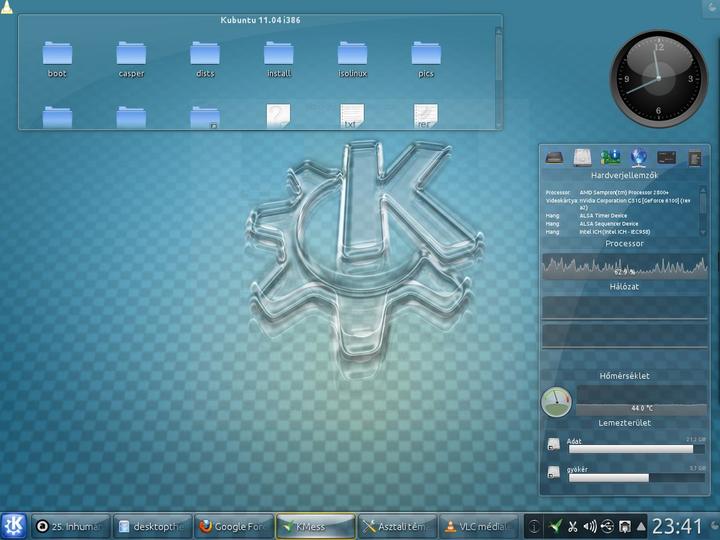Click the hard disk icon in system monitor
The image size is (720, 540).
click(x=582, y=158)
